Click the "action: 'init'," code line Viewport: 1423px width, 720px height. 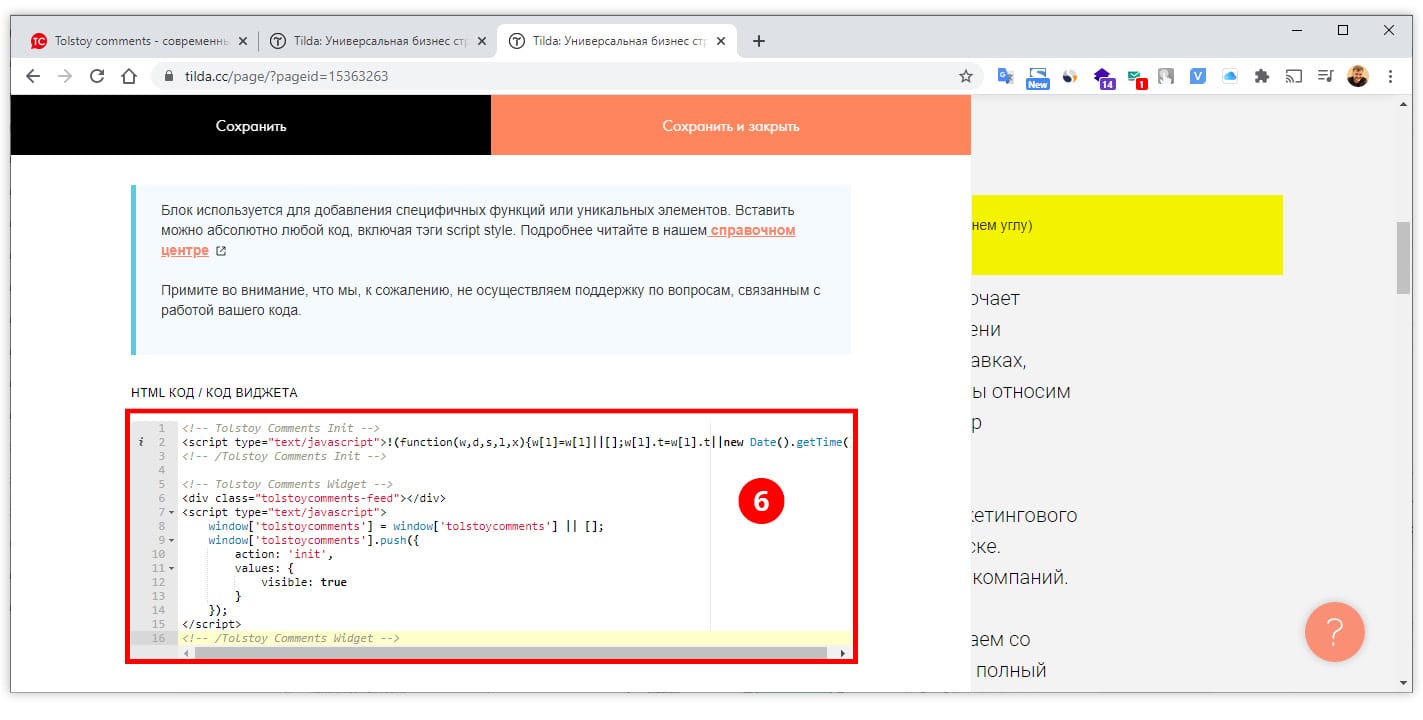(x=284, y=554)
